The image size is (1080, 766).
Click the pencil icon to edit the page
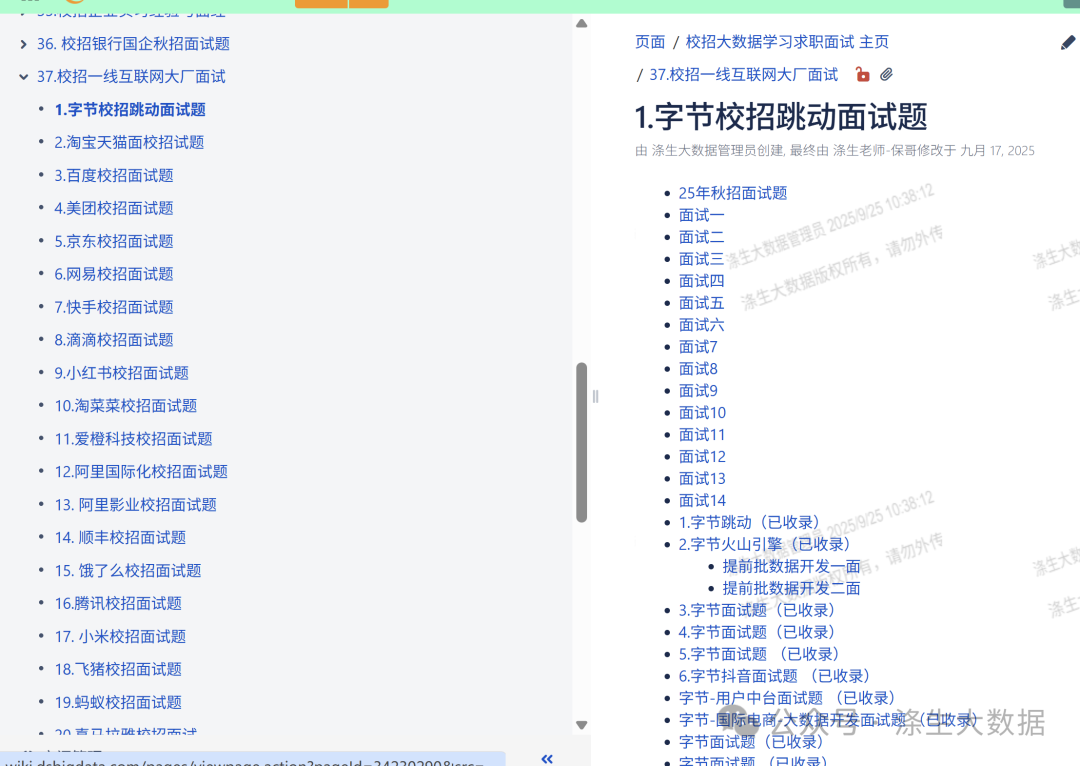pyautogui.click(x=1067, y=42)
